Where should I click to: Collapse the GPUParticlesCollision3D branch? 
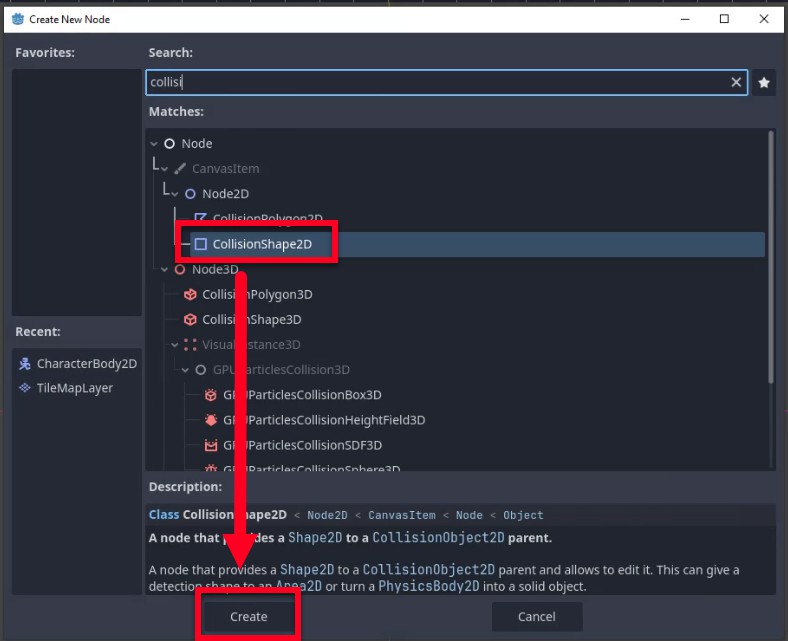pos(185,370)
